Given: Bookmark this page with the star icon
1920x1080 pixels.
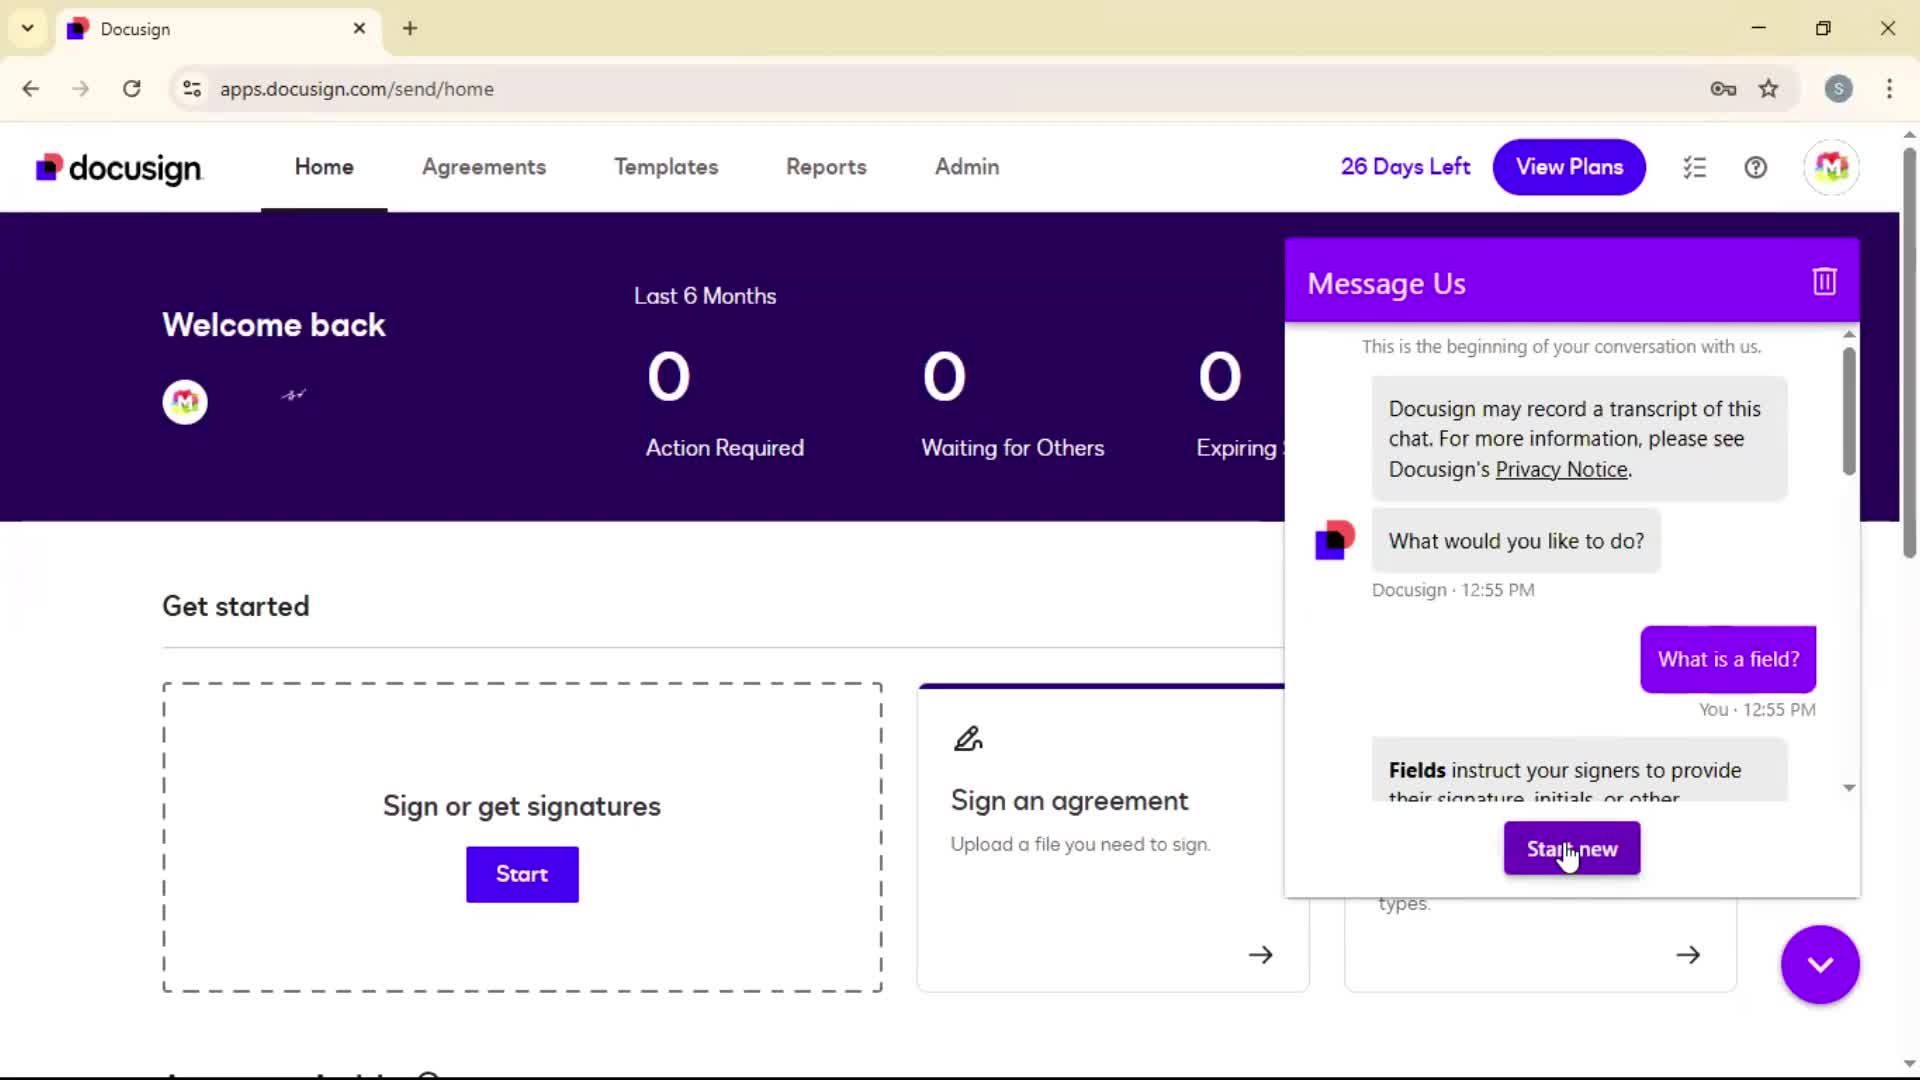Looking at the screenshot, I should pyautogui.click(x=1768, y=89).
